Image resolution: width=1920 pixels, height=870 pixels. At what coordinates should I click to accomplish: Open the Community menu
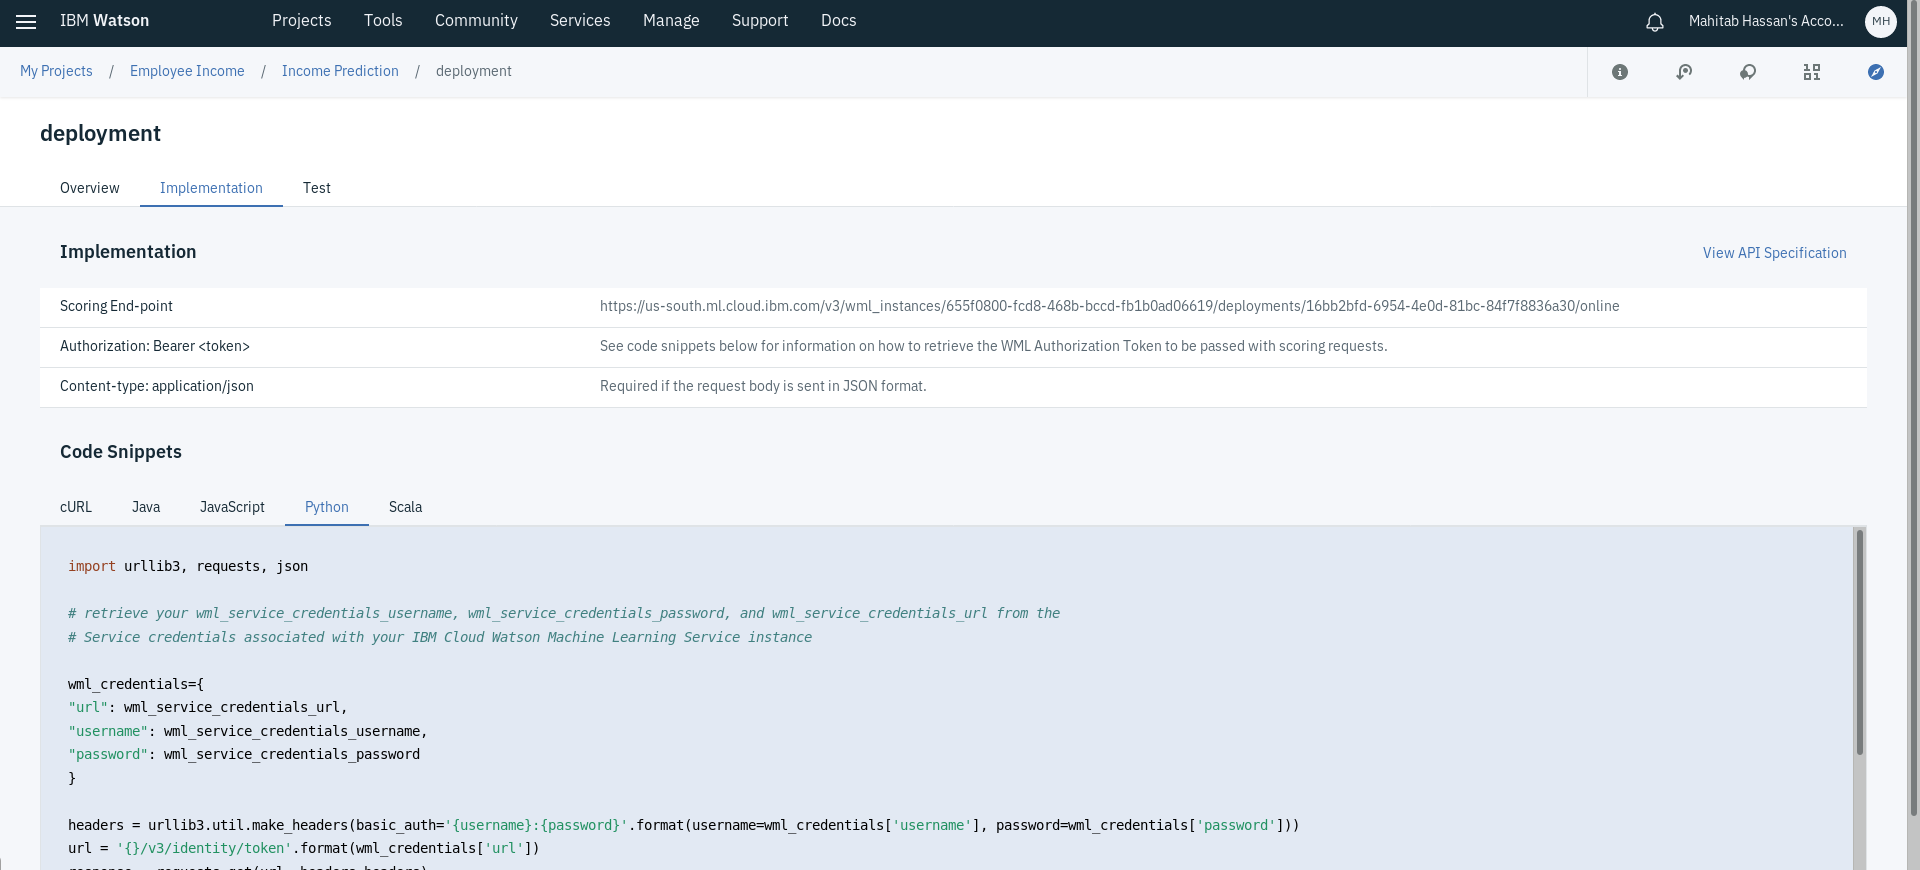pyautogui.click(x=476, y=21)
